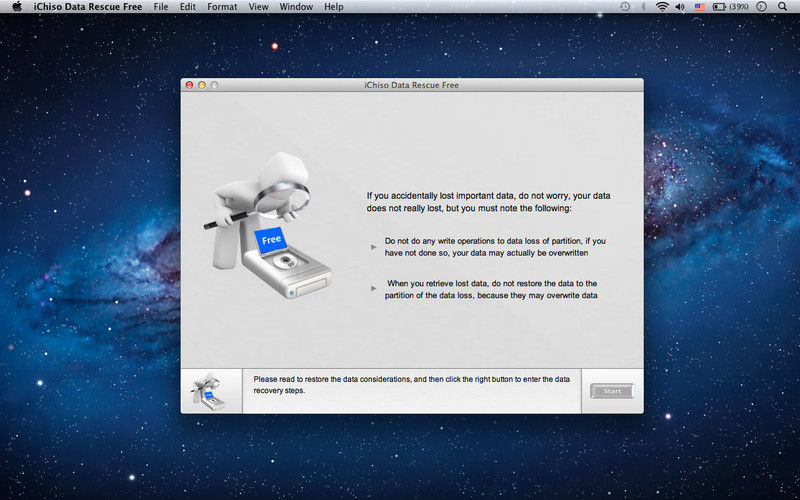Open the iChiso Data Rescue Free app menu

(88, 7)
